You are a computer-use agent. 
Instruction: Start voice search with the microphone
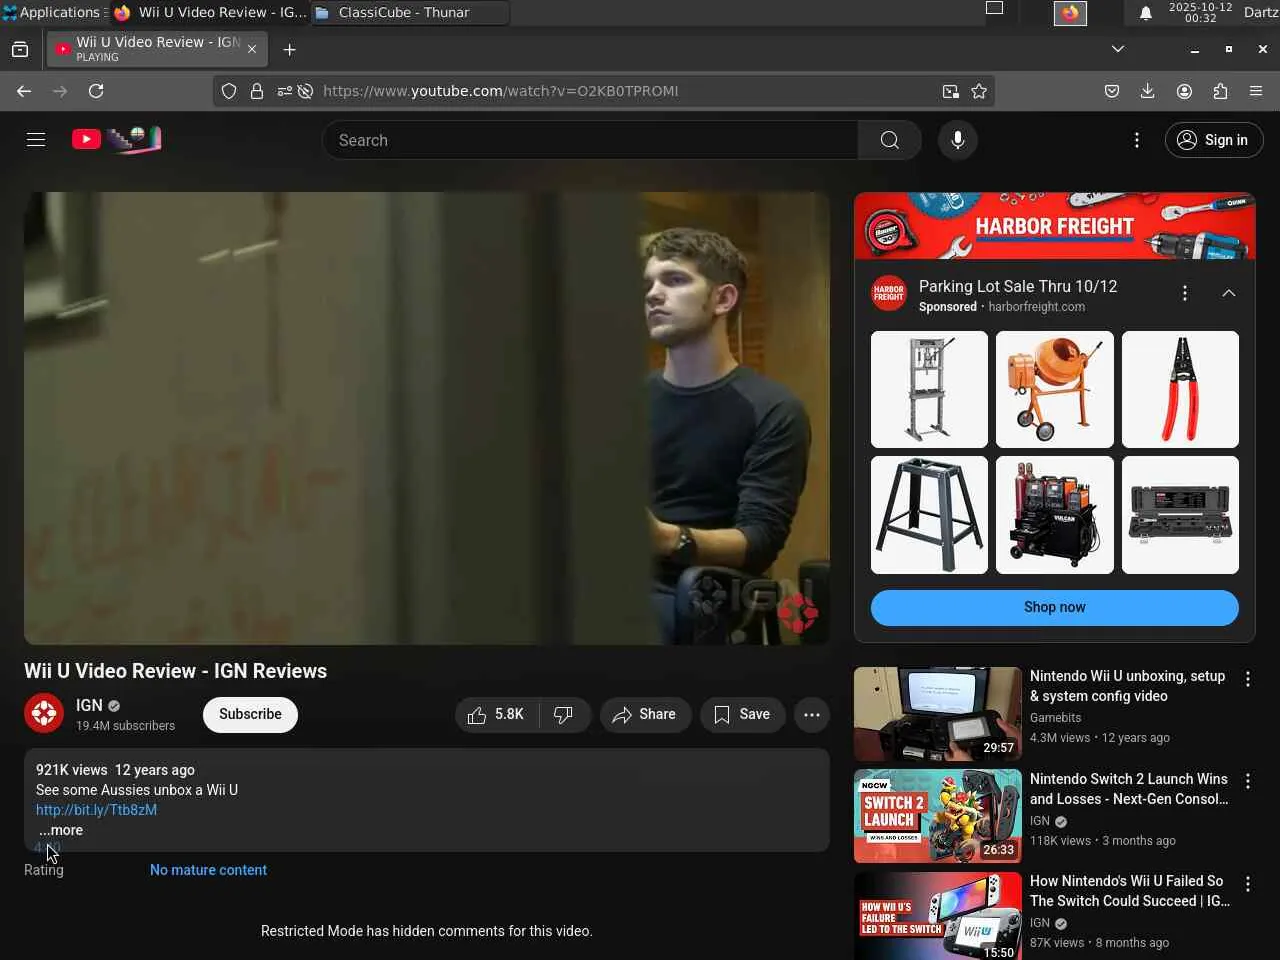click(x=957, y=140)
